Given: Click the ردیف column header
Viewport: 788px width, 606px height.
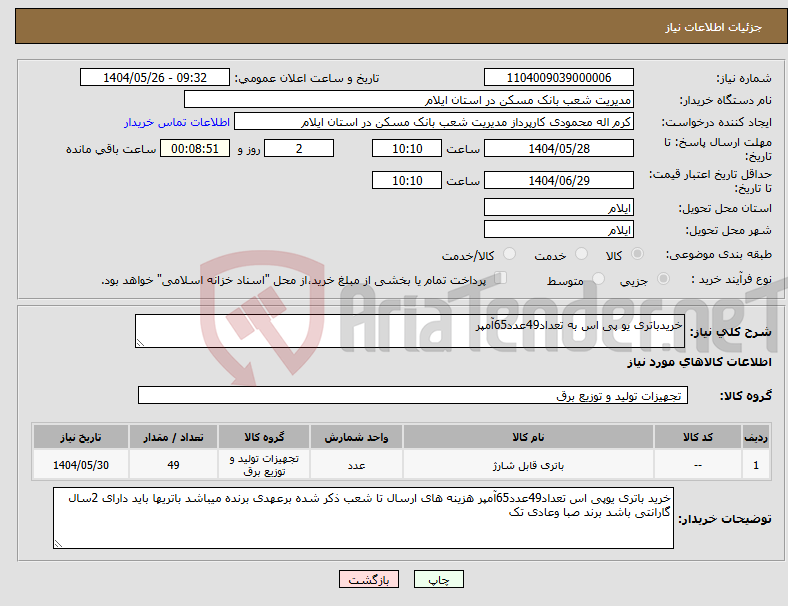Looking at the screenshot, I should click(755, 437).
